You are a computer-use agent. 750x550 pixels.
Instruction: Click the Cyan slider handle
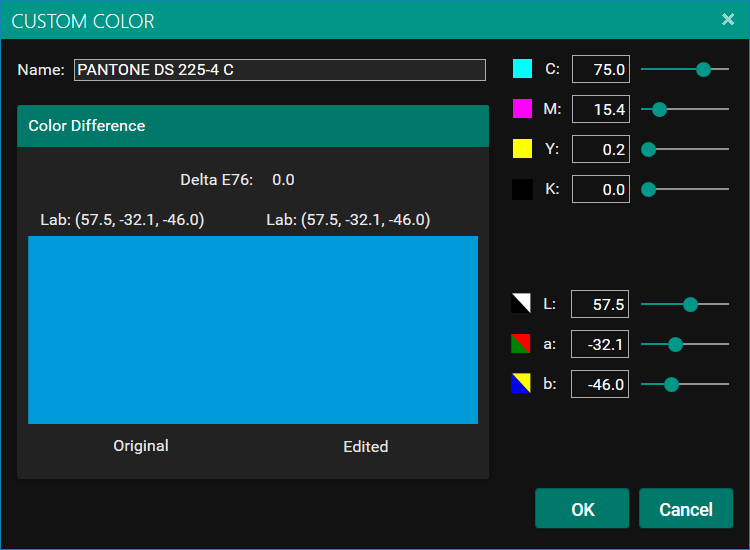pos(703,69)
